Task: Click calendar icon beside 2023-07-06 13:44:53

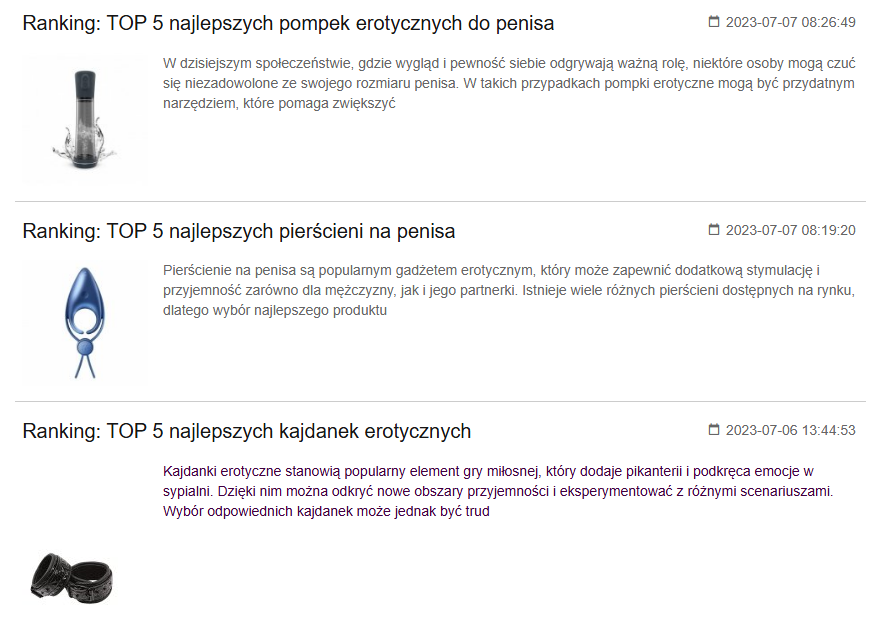Action: tap(714, 430)
